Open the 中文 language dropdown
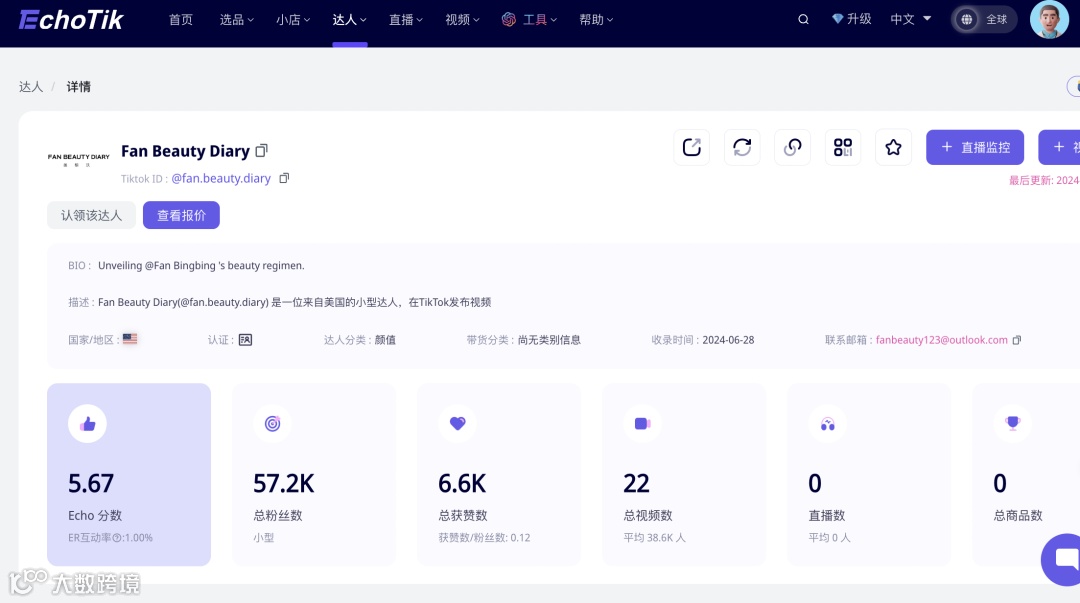Image resolution: width=1080 pixels, height=603 pixels. point(911,19)
